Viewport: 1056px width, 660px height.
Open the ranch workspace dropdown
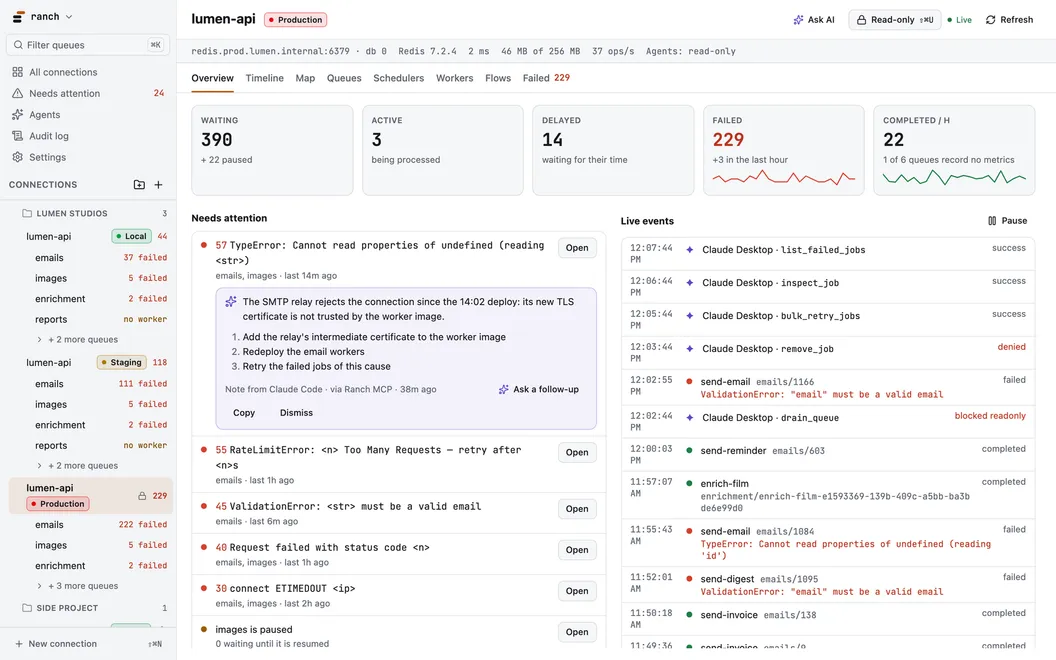tap(42, 16)
